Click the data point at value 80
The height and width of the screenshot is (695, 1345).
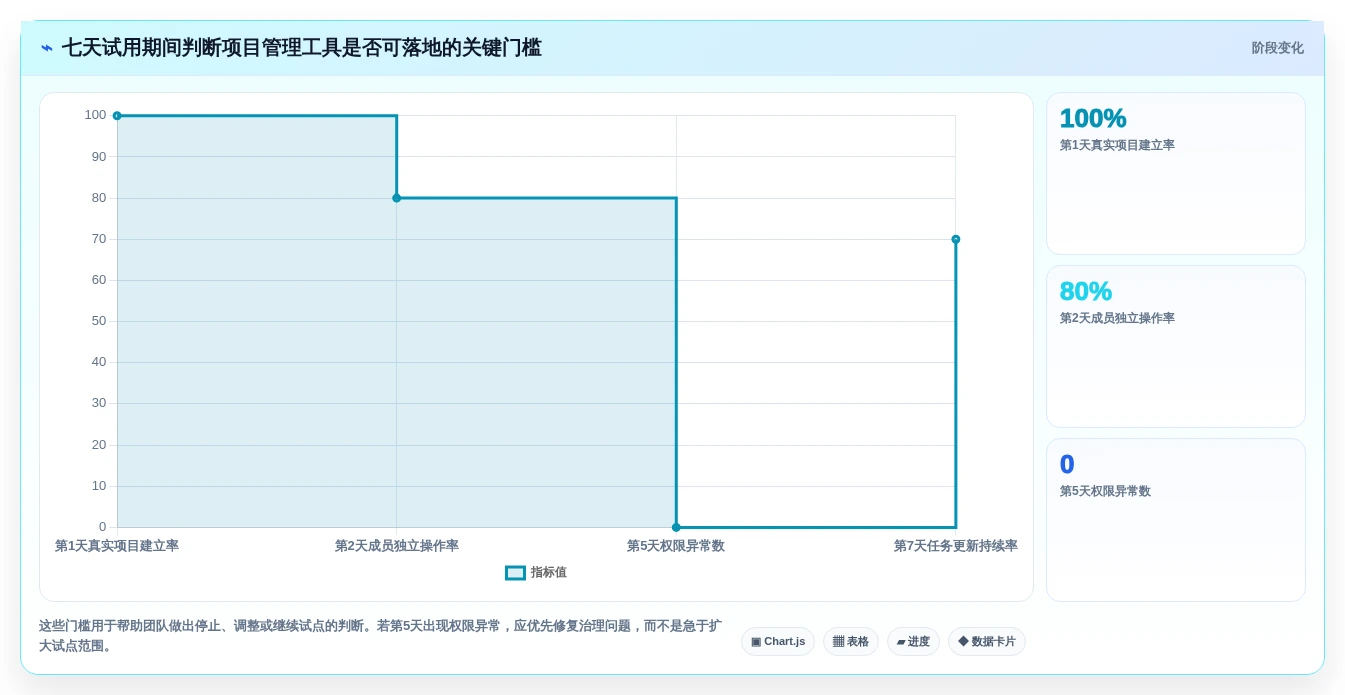[x=397, y=198]
